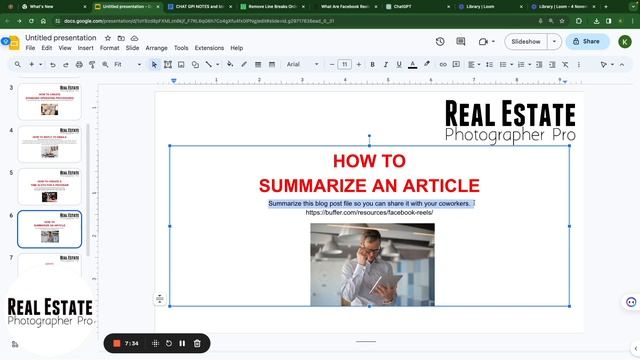Toggle underline formatting

pos(399,64)
